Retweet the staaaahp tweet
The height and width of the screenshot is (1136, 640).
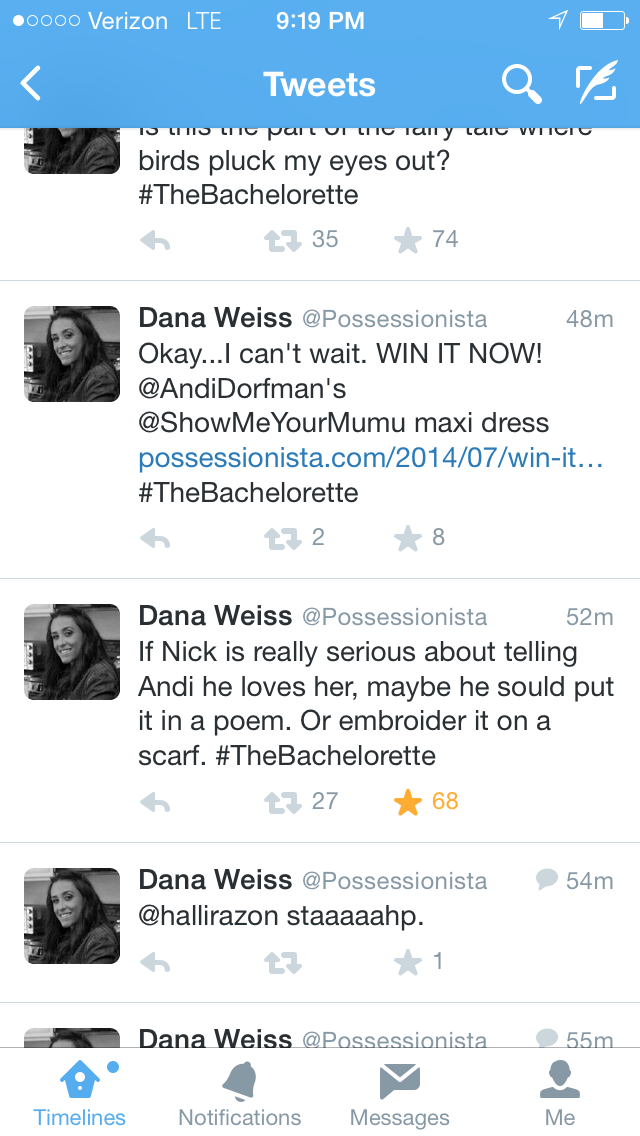point(282,963)
